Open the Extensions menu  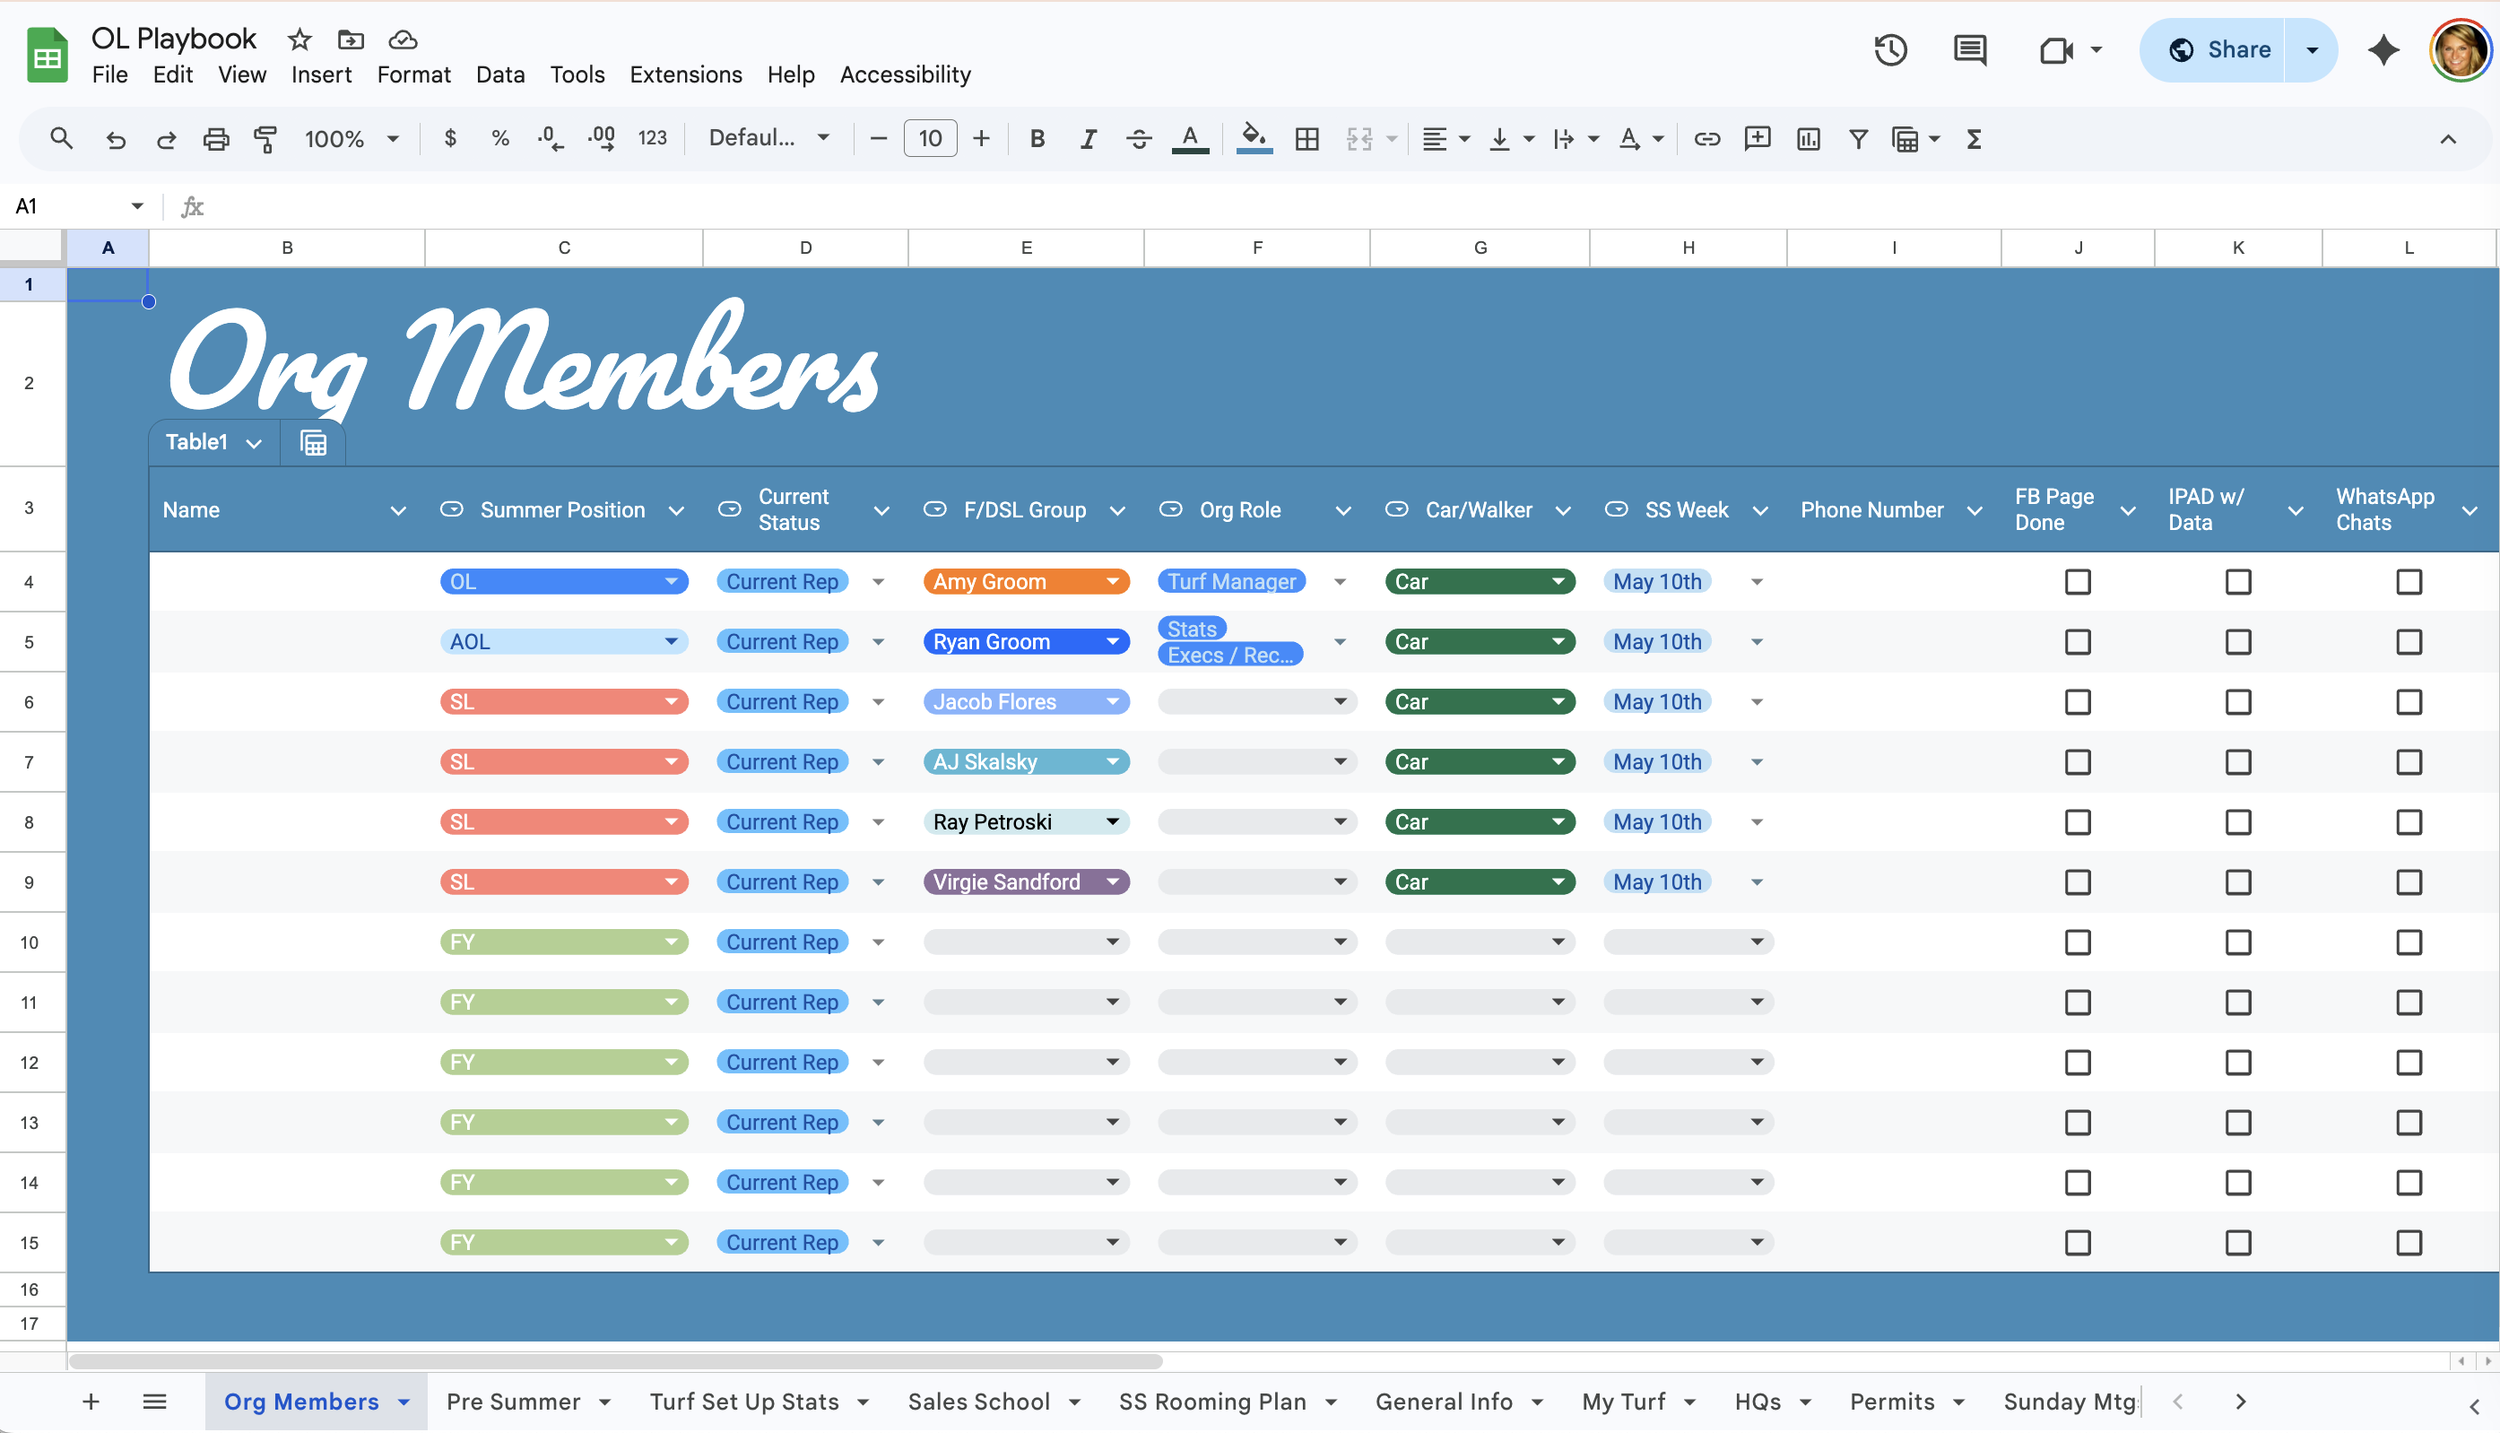point(685,75)
